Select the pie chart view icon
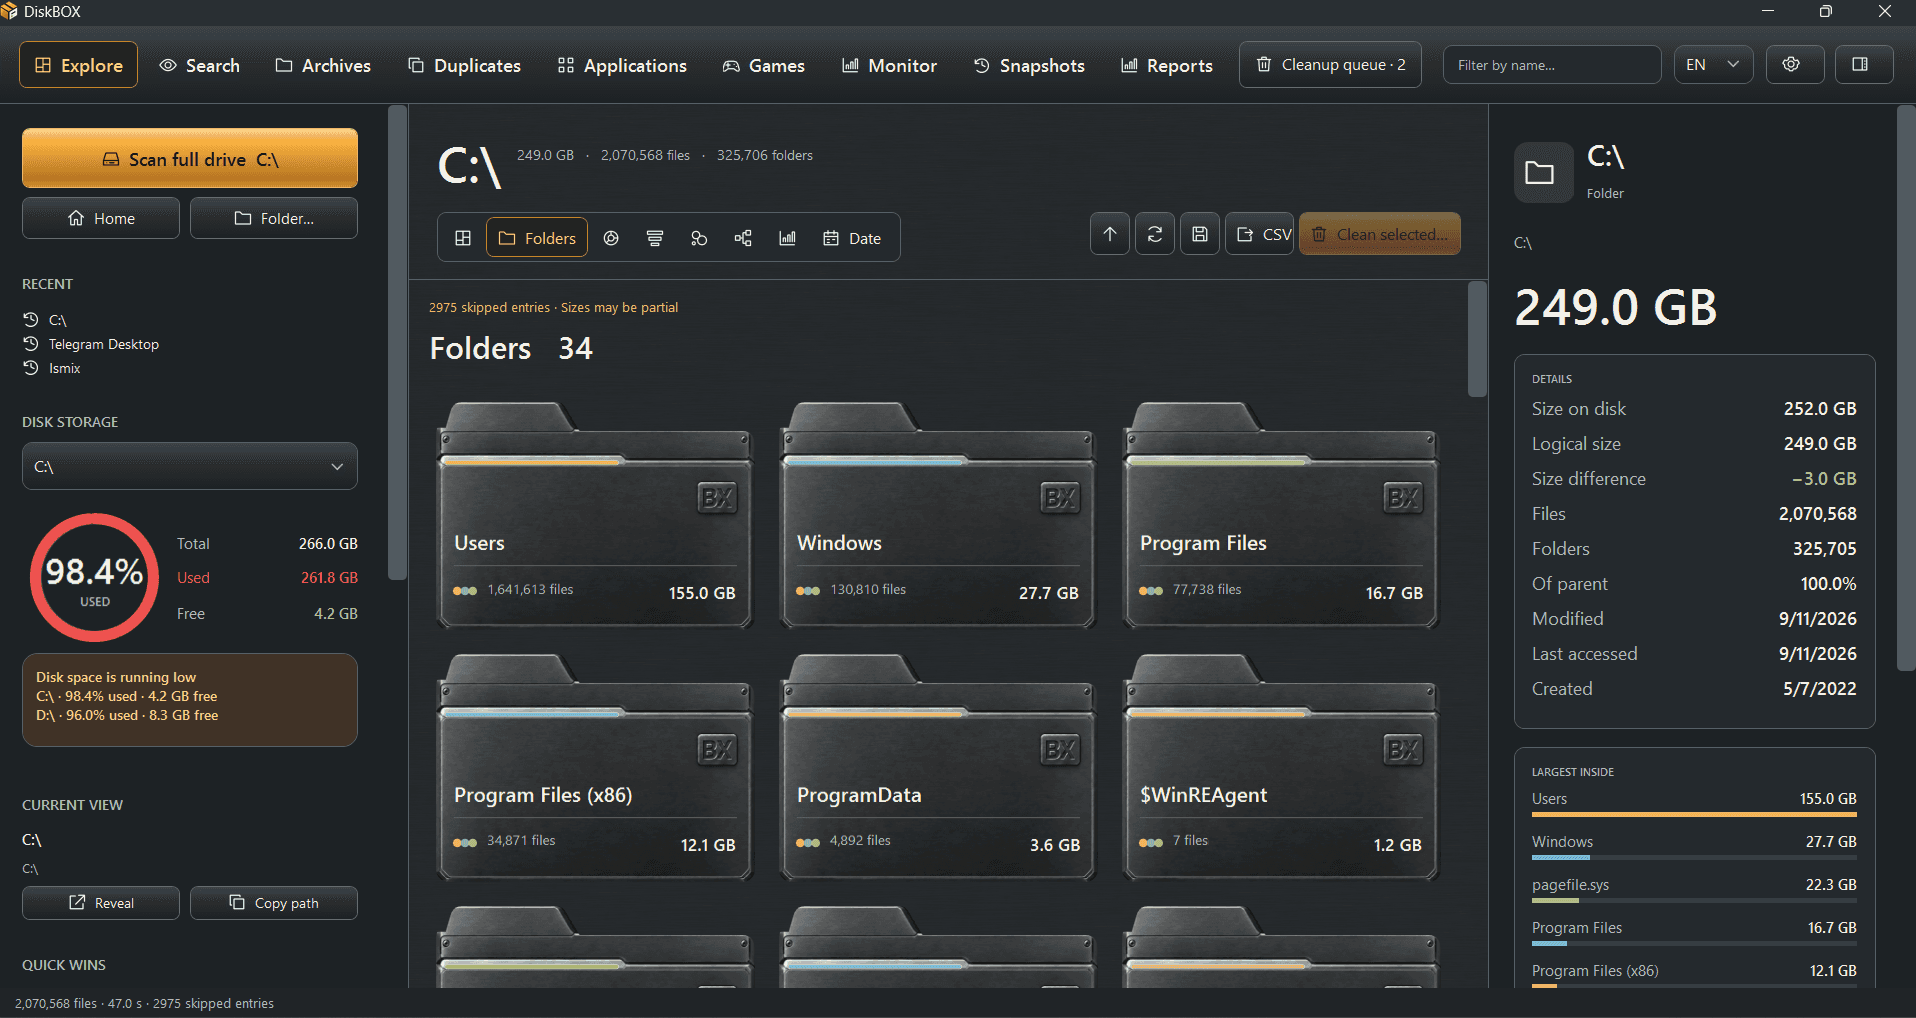This screenshot has height=1018, width=1916. [611, 238]
